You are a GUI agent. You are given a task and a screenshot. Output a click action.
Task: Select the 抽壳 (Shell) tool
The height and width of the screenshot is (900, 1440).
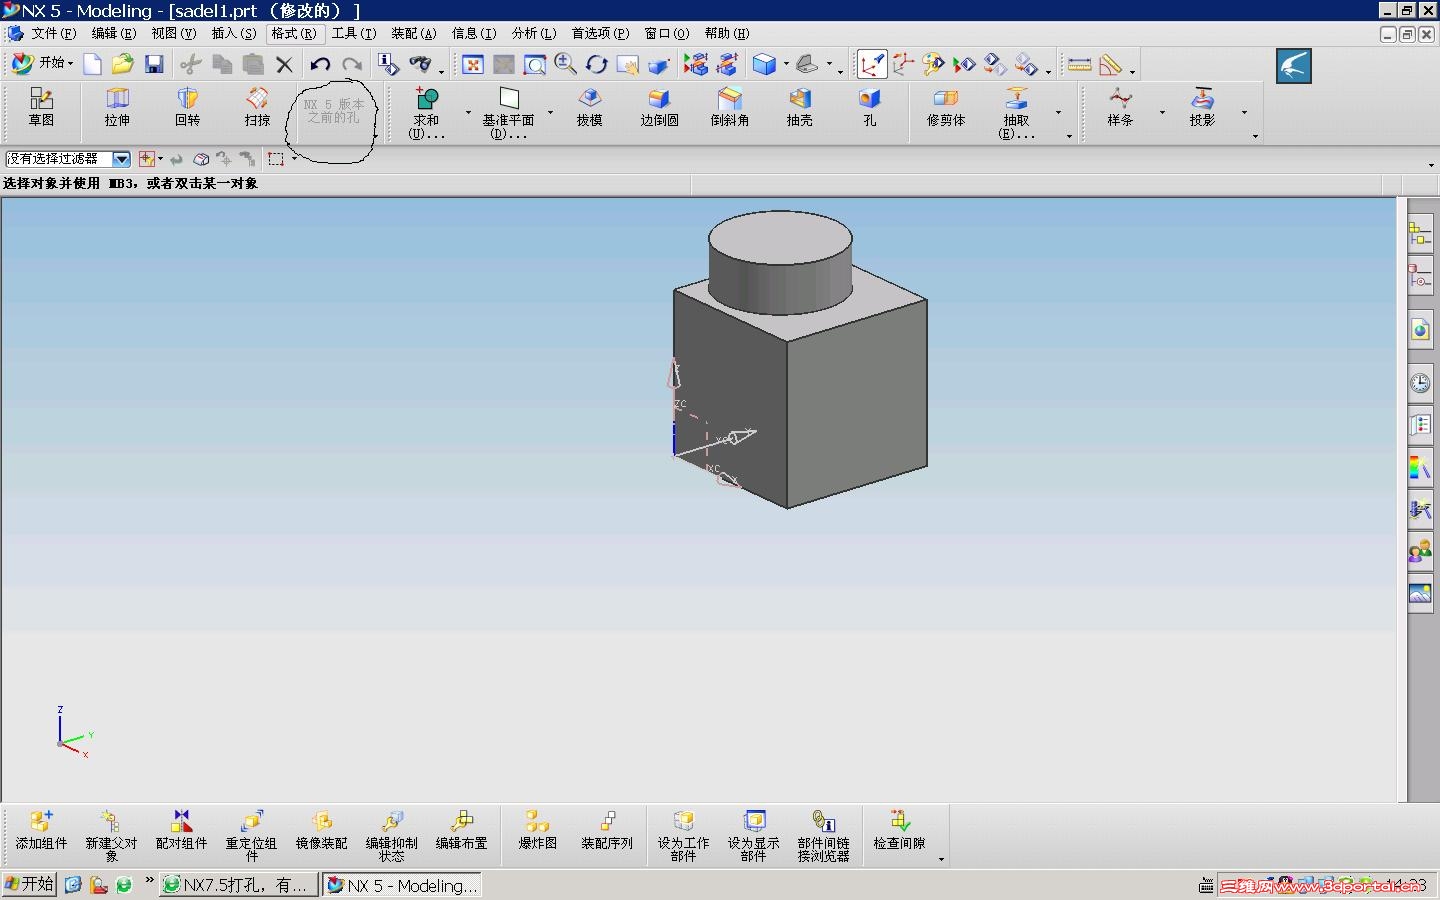tap(799, 108)
